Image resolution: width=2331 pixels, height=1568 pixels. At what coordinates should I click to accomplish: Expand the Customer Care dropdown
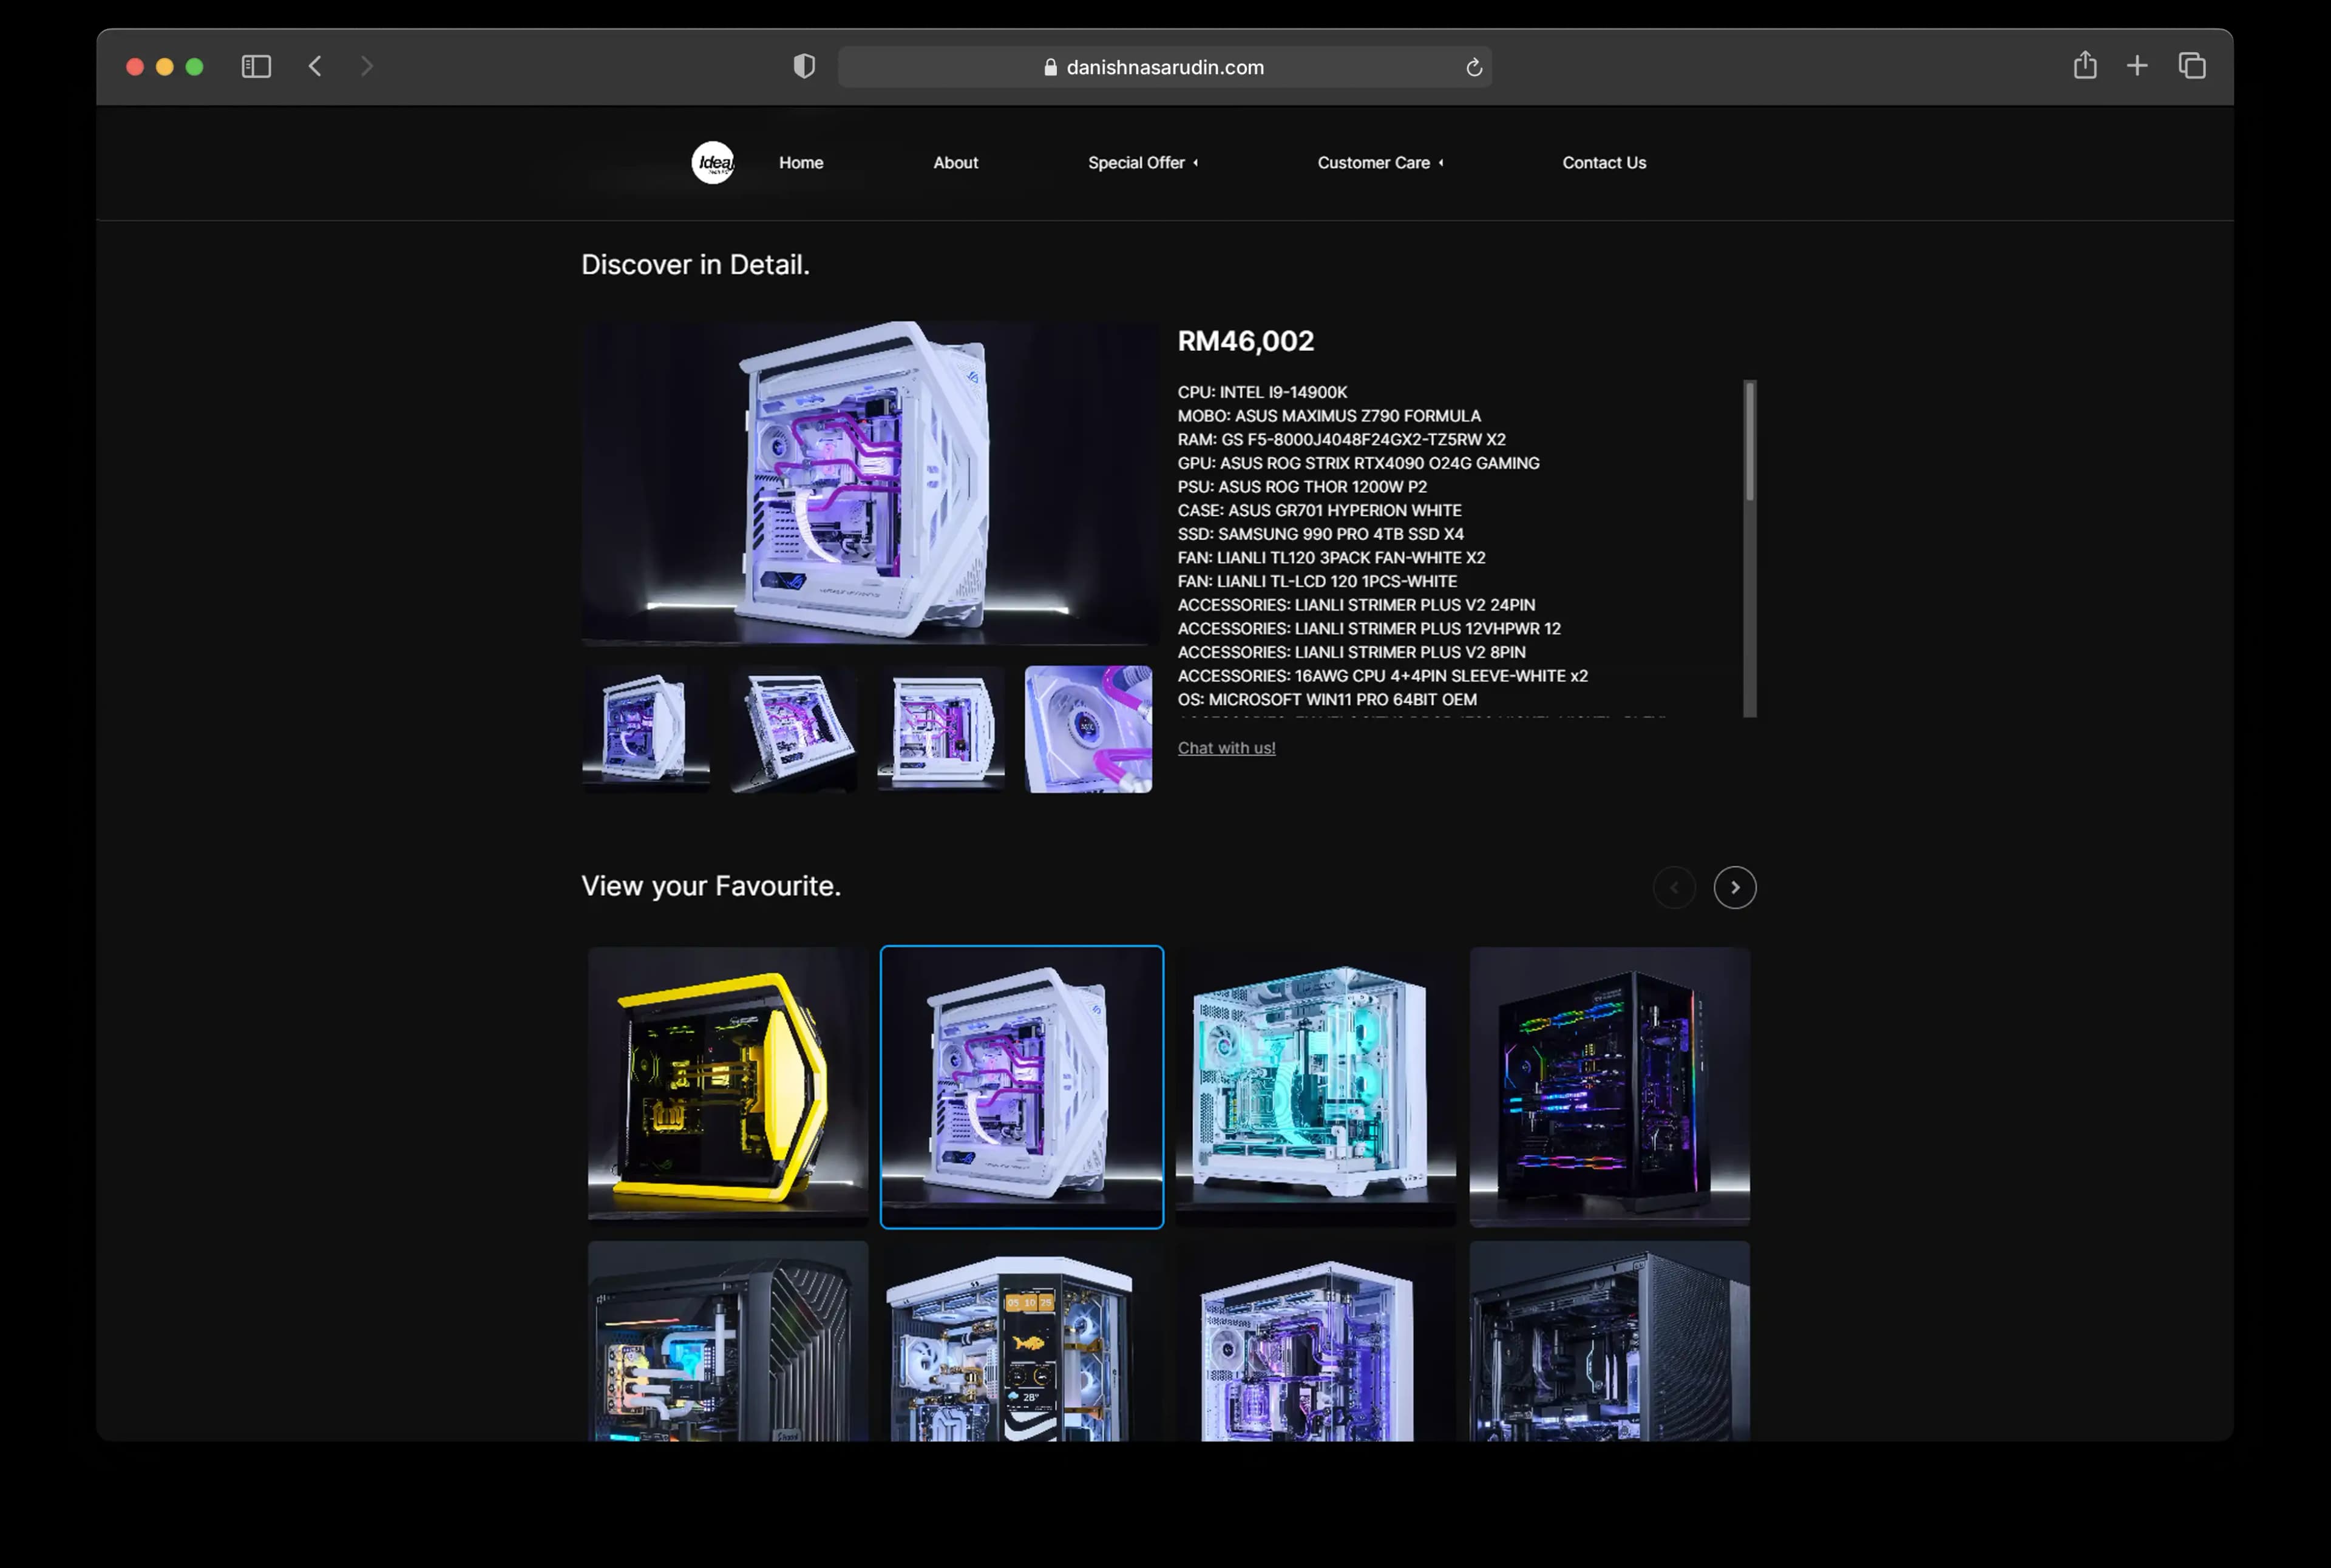1380,162
